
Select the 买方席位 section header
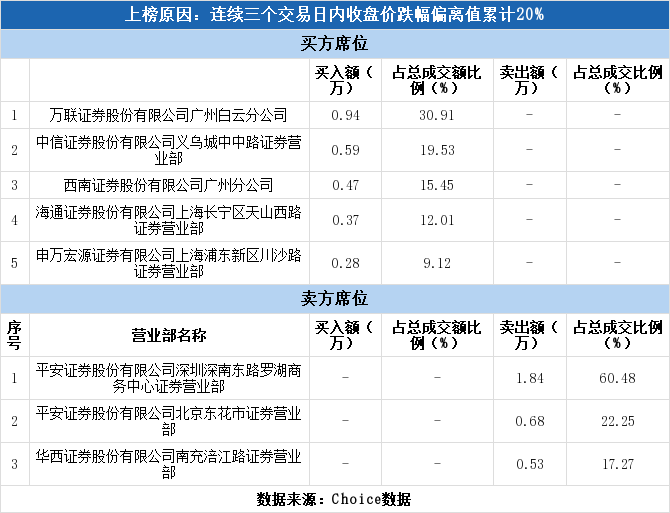pos(334,44)
